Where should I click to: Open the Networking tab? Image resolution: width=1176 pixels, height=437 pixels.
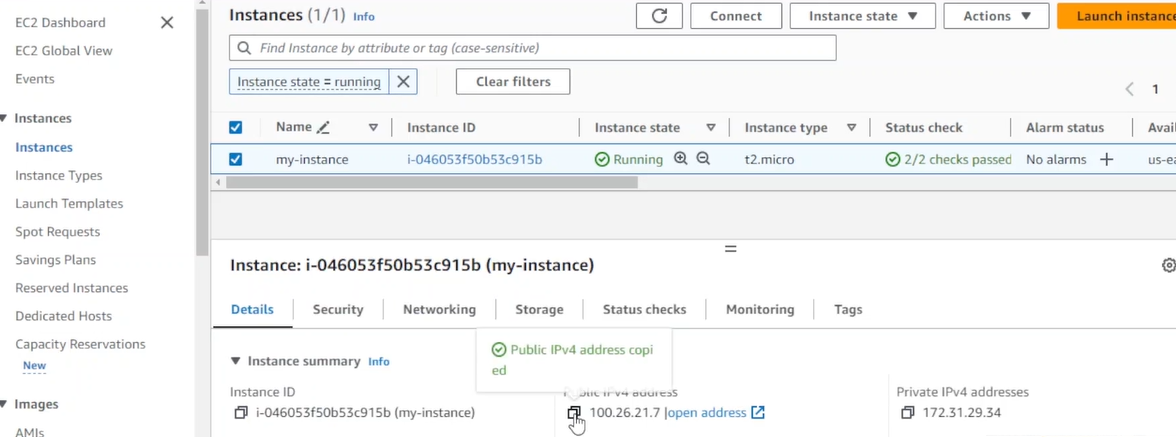(440, 309)
